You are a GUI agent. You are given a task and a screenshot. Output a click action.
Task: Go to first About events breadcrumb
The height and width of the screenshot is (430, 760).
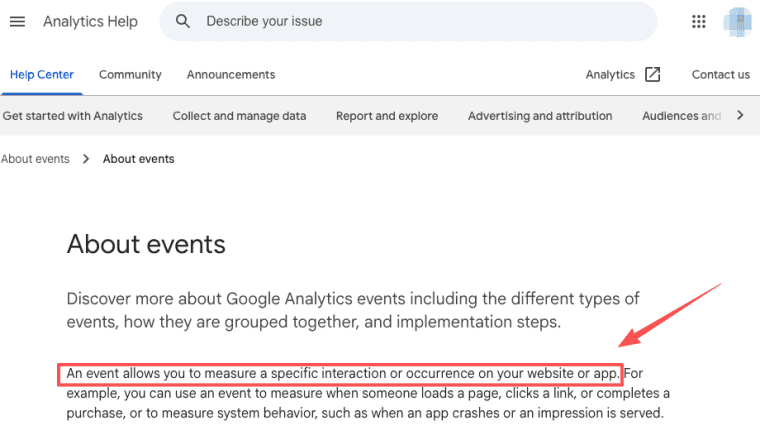35,159
